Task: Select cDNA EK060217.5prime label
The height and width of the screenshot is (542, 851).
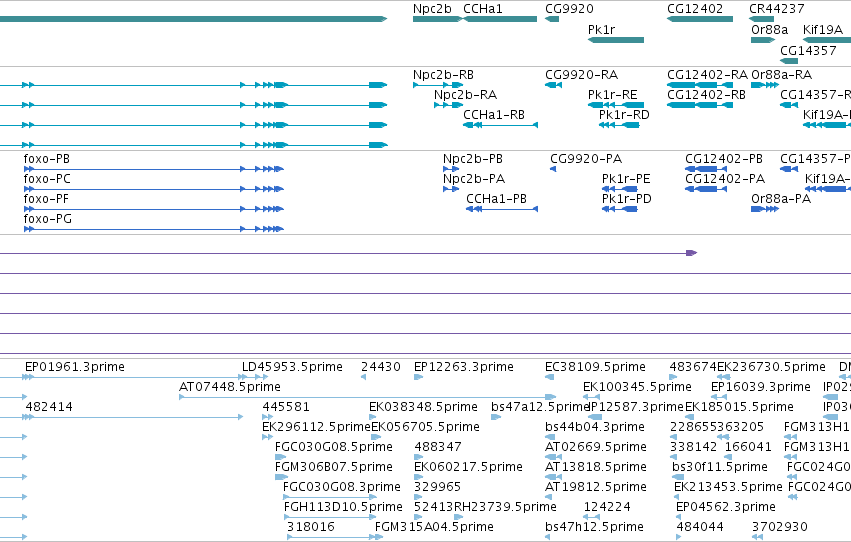Action: pyautogui.click(x=468, y=468)
